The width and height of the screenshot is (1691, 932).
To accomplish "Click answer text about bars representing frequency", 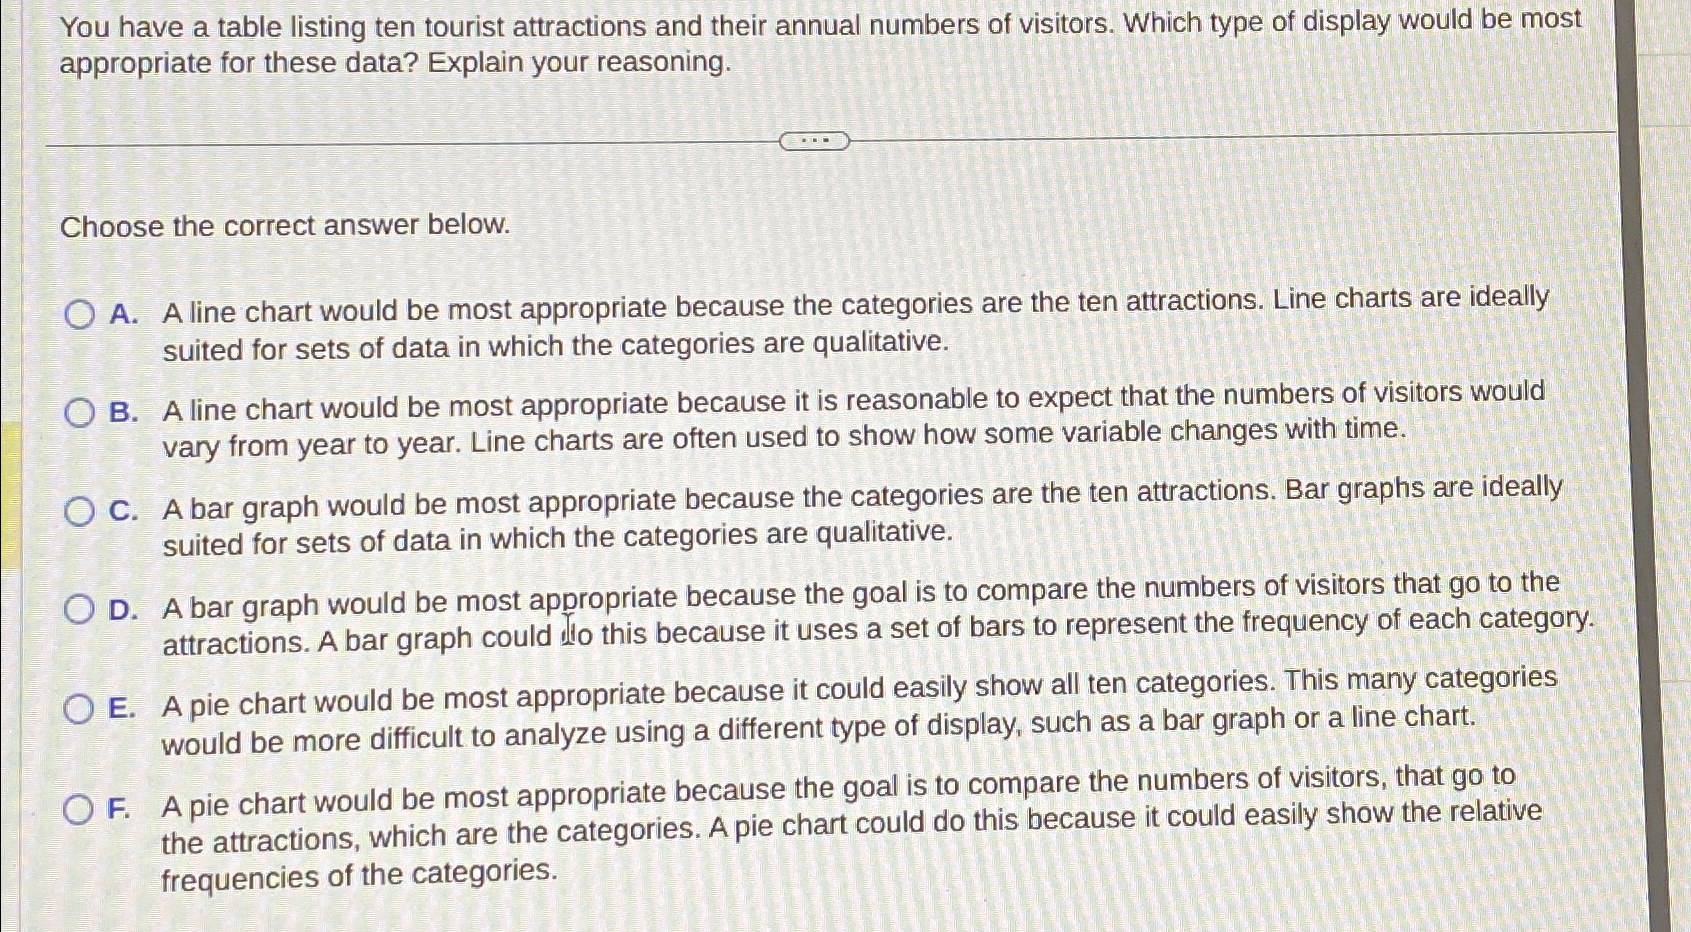I will tap(878, 613).
